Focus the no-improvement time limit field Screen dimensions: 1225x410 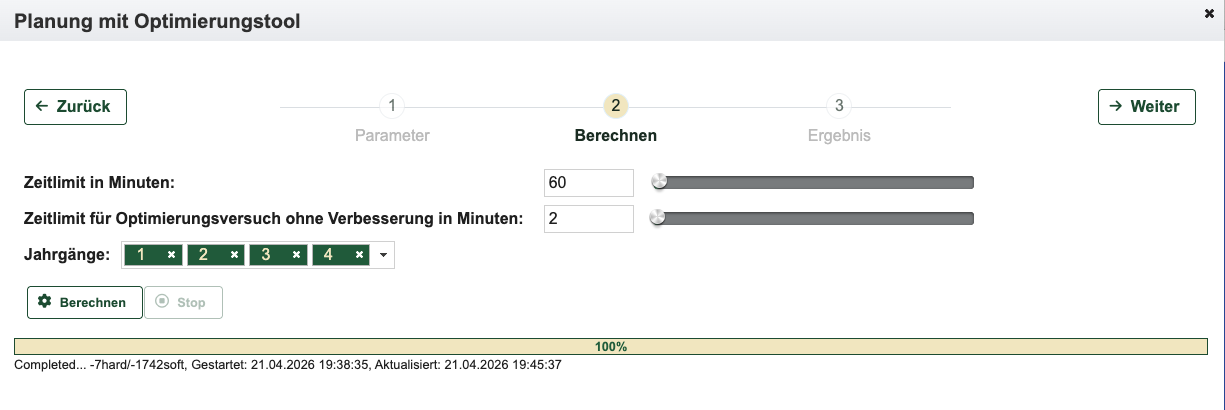589,219
